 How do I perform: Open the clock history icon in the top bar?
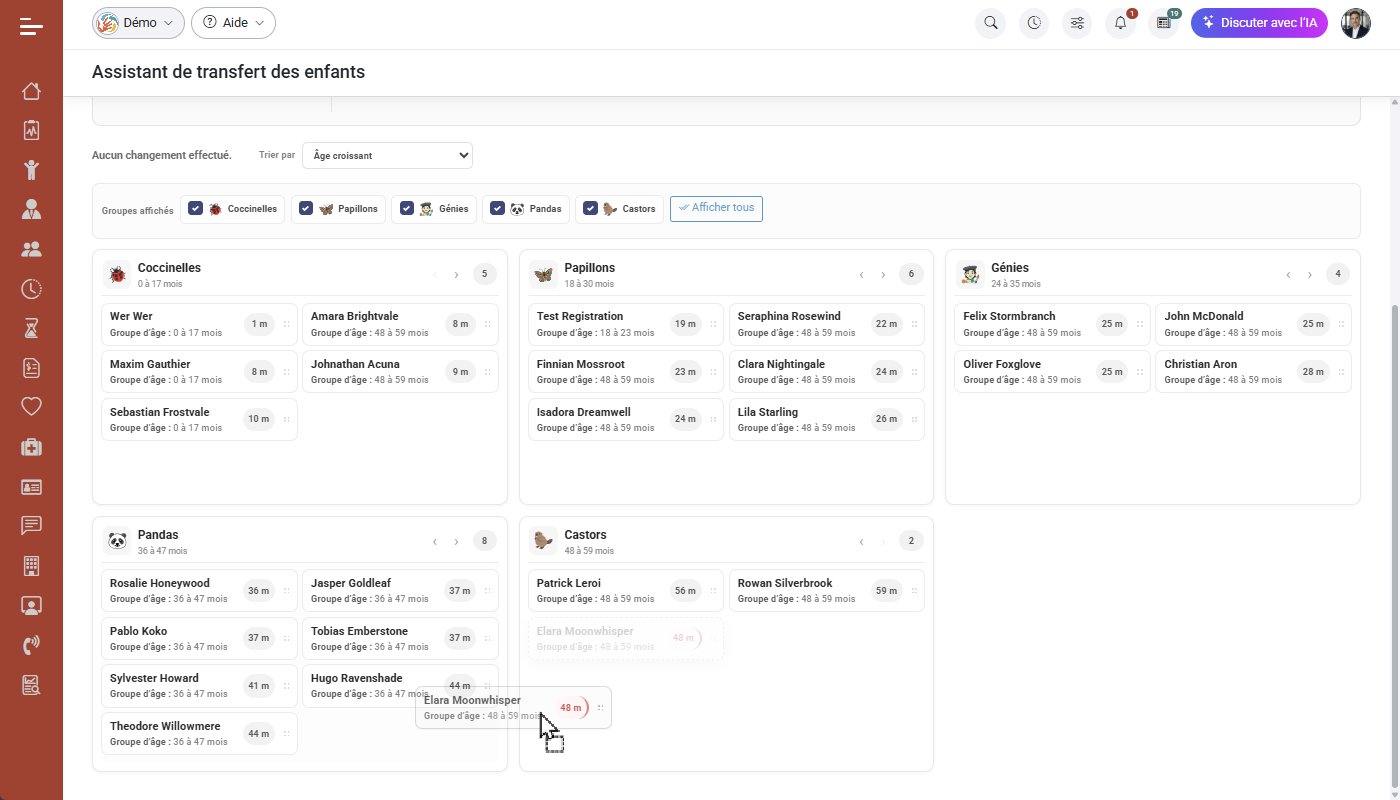1034,23
